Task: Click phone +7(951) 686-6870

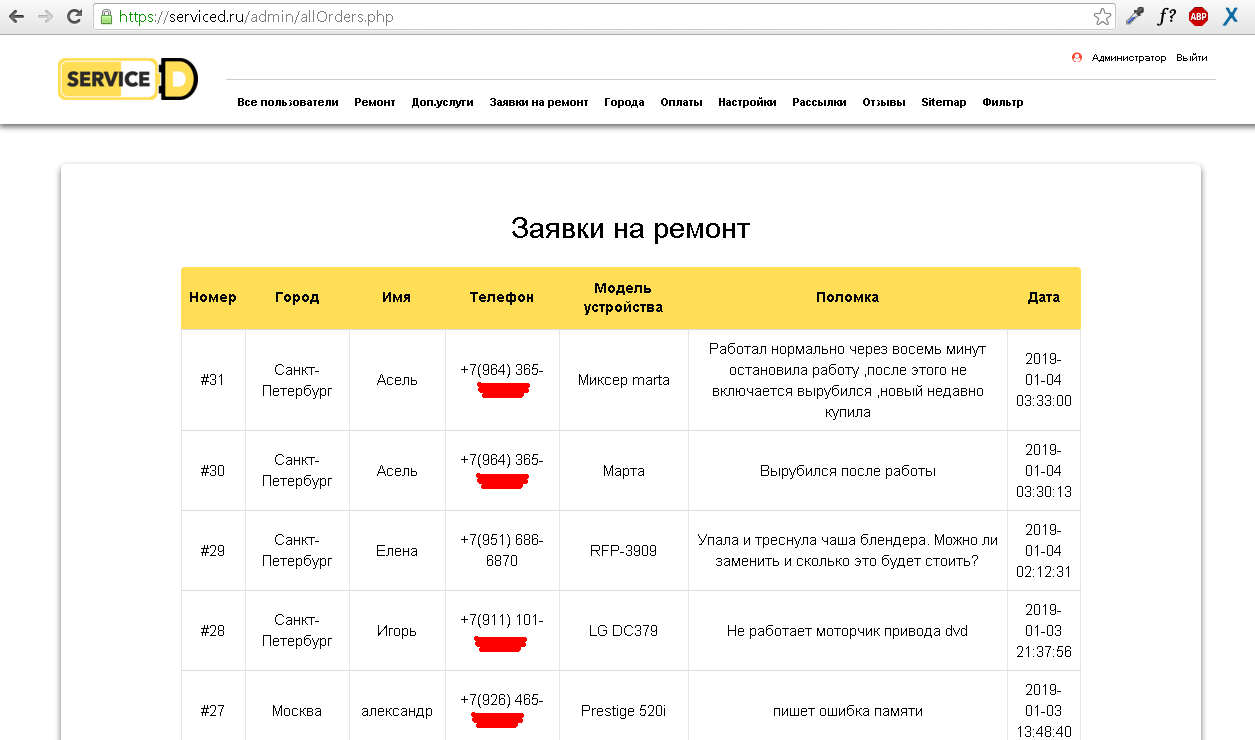Action: [x=502, y=551]
